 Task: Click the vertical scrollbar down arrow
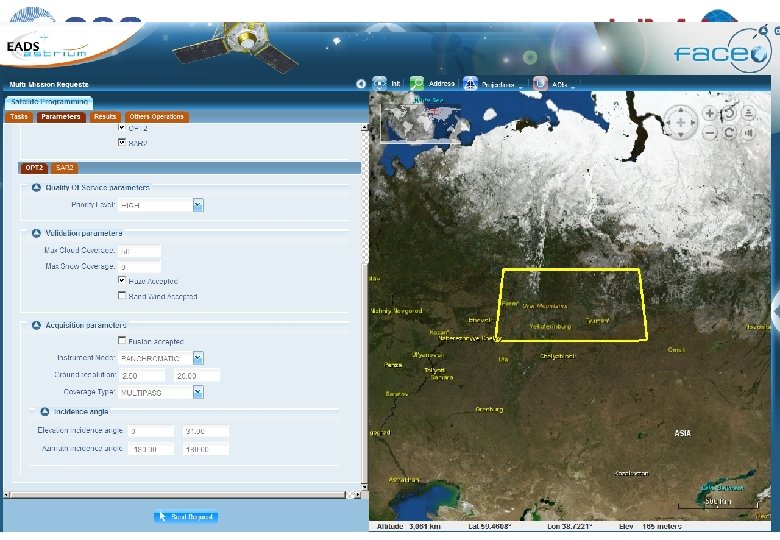coord(364,487)
